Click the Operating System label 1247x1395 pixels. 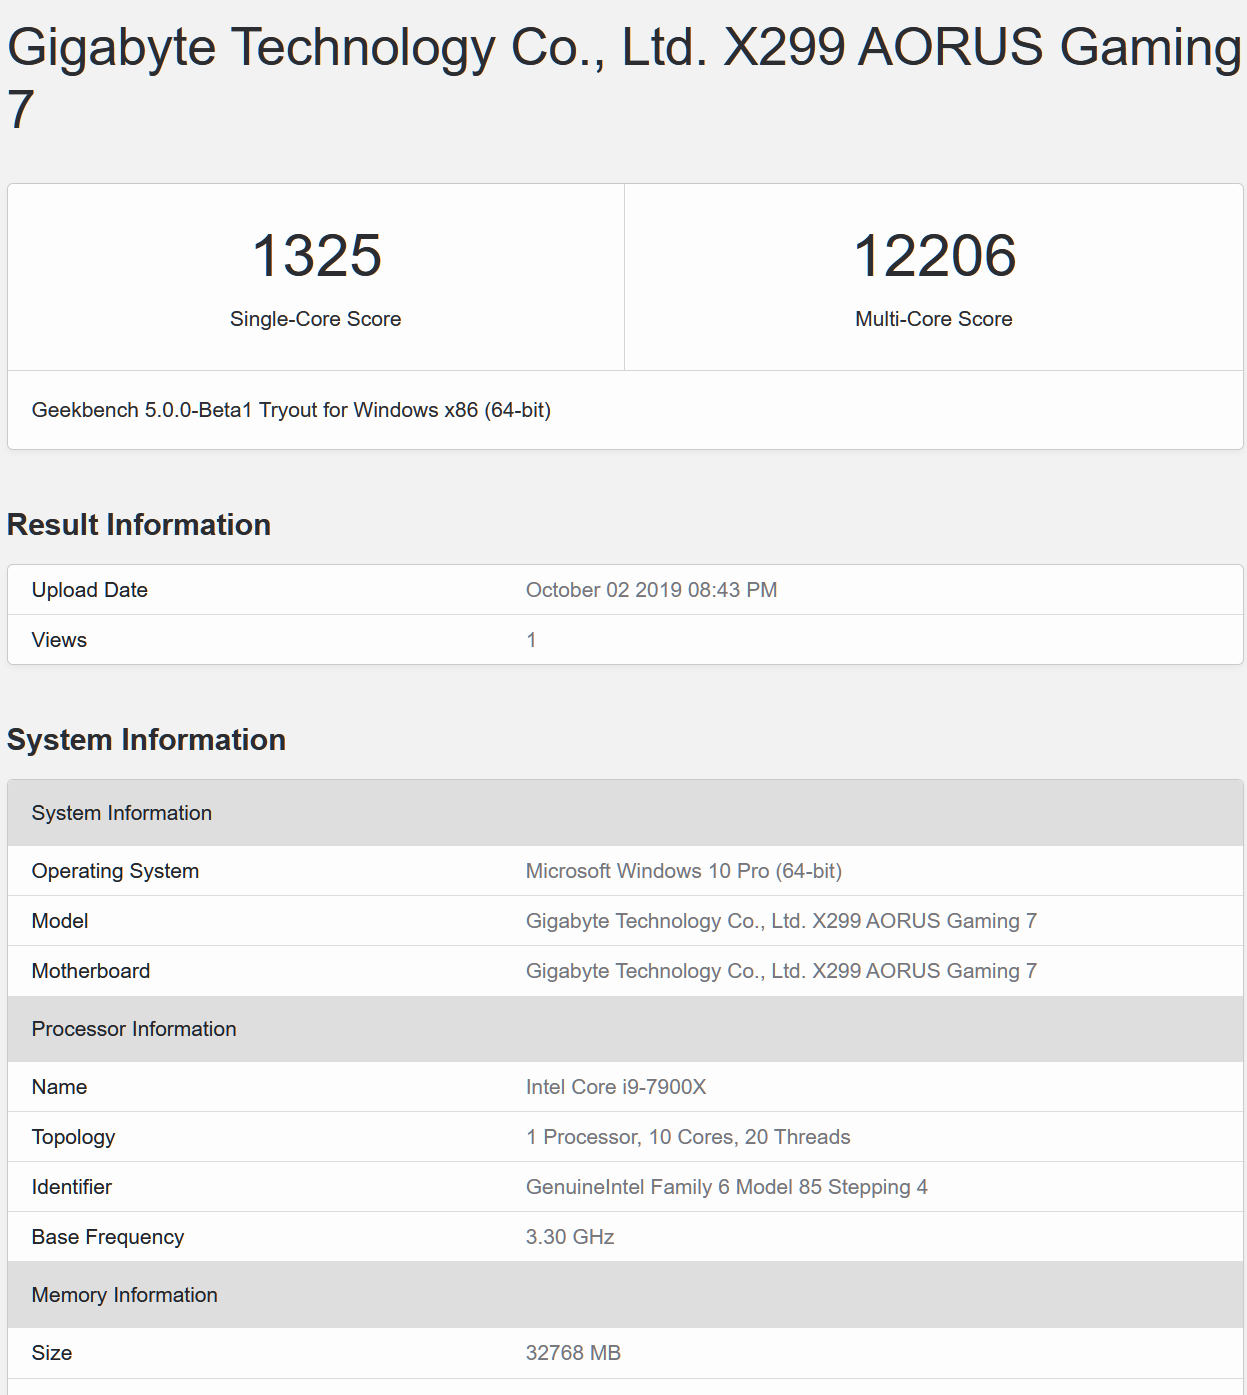[x=115, y=871]
